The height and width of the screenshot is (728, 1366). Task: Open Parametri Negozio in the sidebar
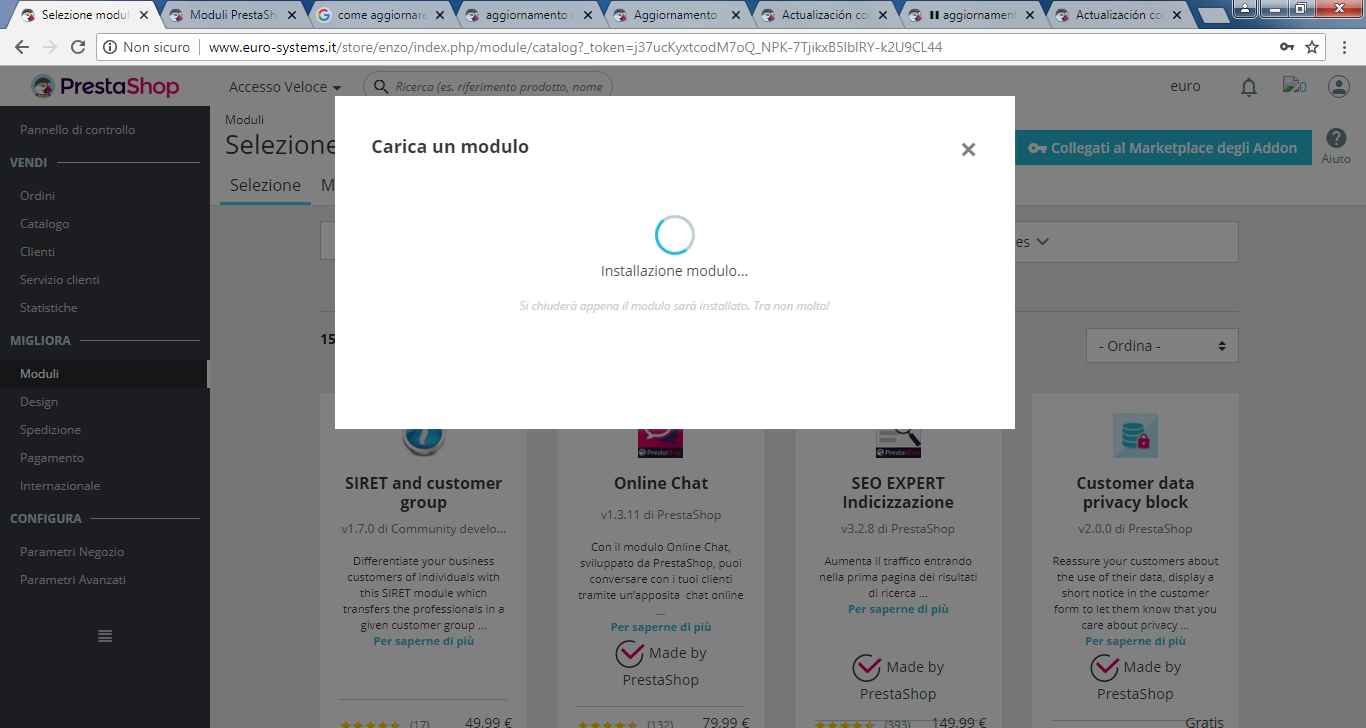point(72,552)
